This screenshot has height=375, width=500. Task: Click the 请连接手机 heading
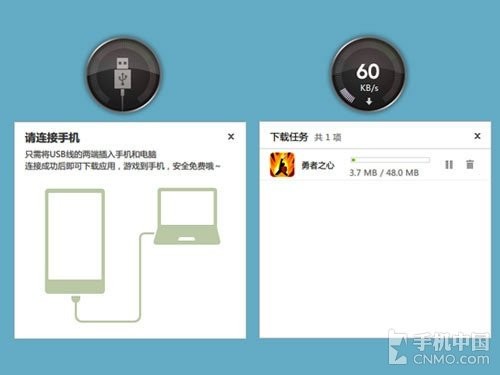[52, 138]
